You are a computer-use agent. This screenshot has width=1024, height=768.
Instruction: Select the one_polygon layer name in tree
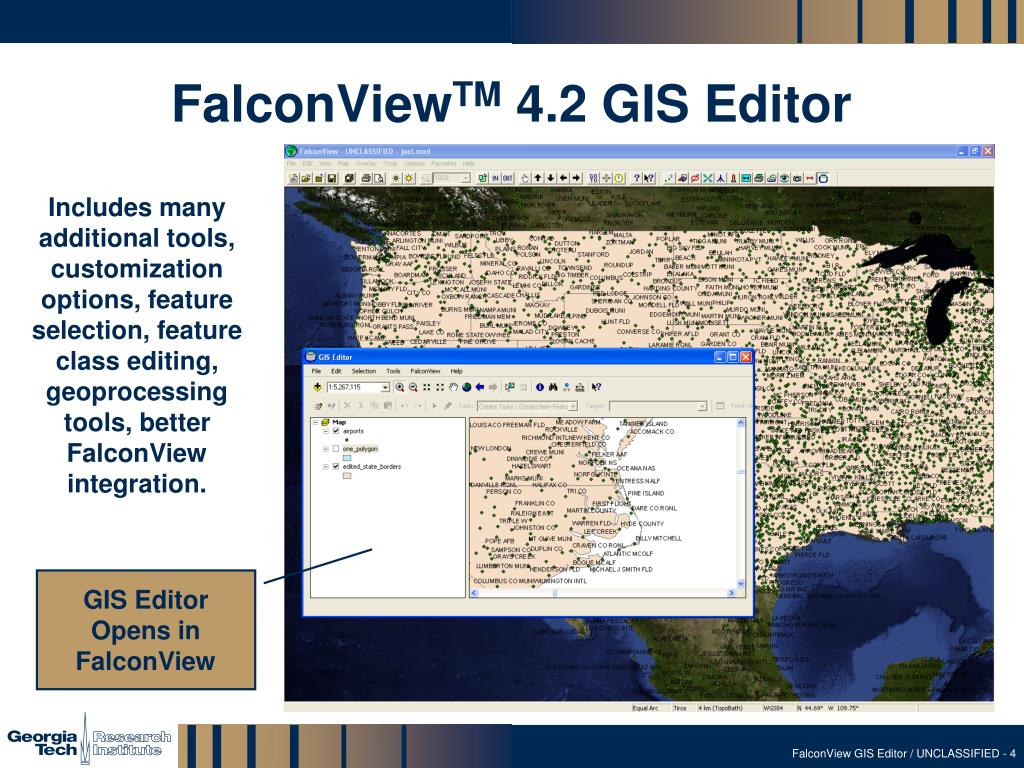point(360,449)
